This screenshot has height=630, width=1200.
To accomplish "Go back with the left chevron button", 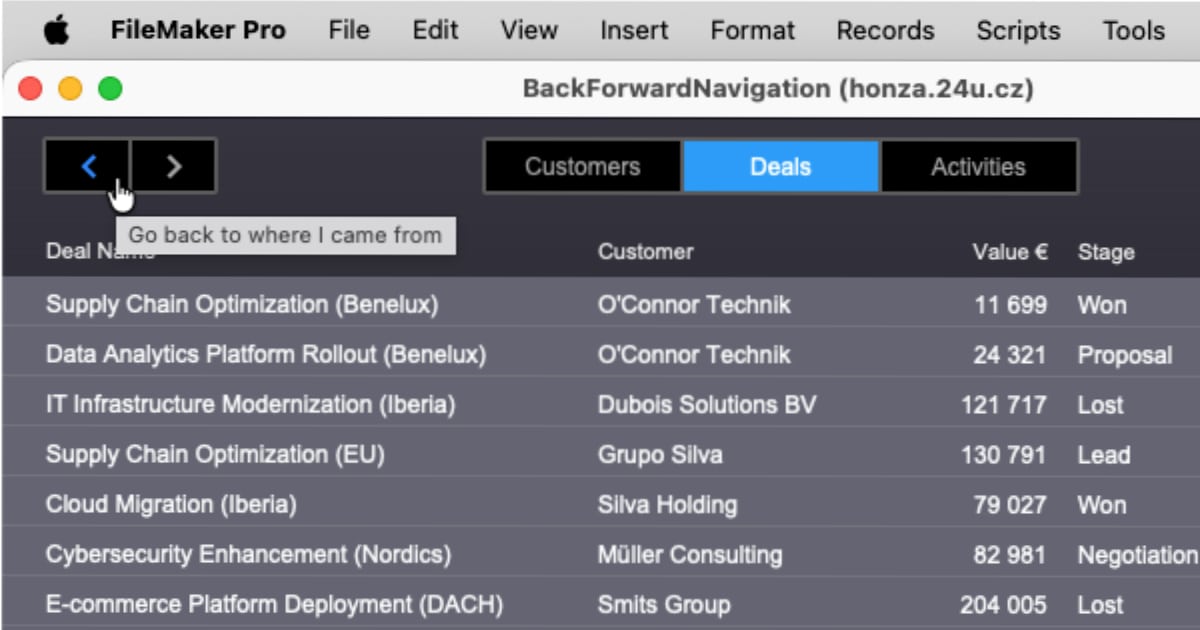I will pos(87,166).
